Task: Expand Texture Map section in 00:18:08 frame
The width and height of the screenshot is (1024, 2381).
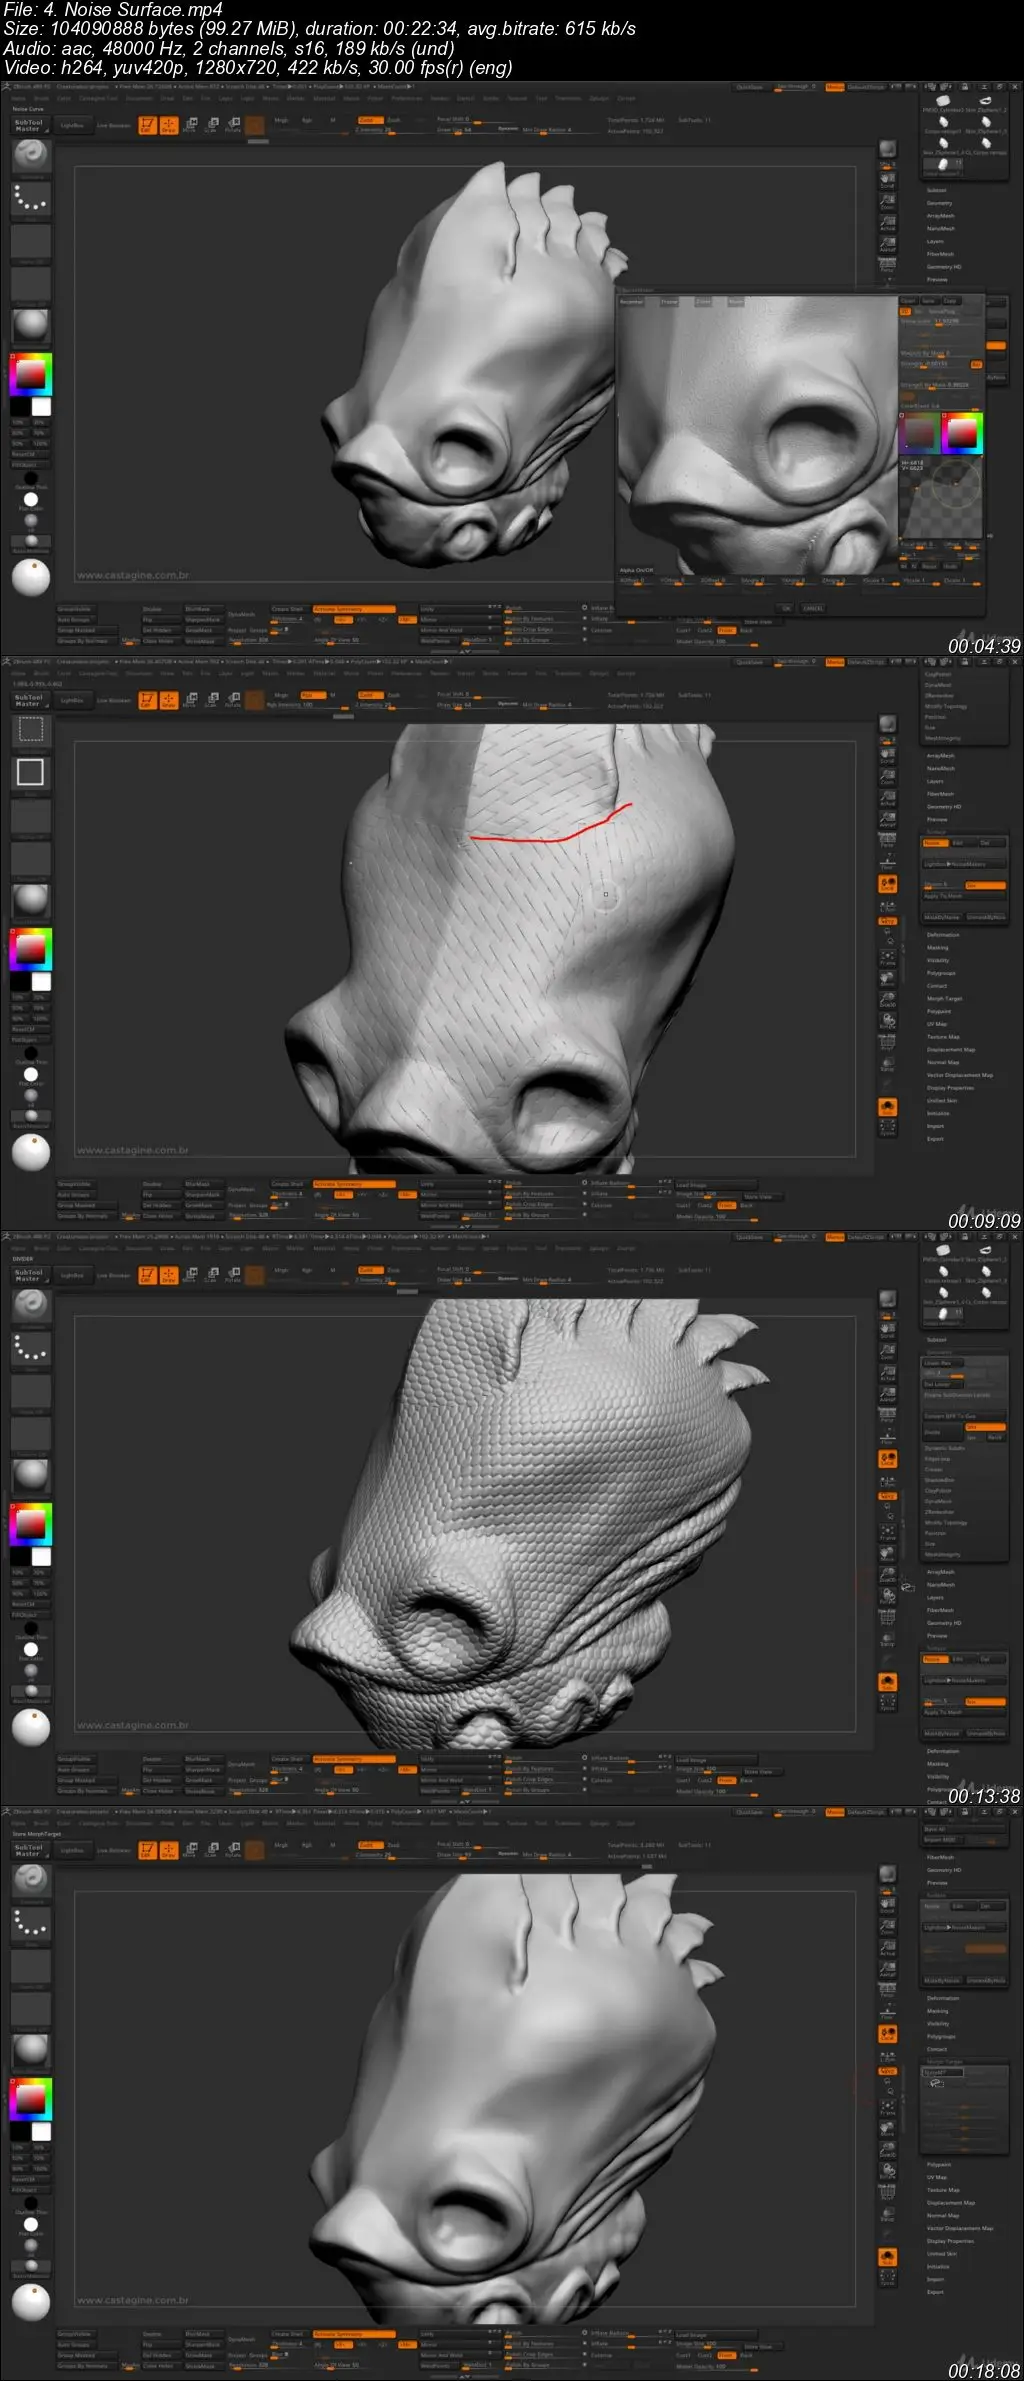Action: [943, 2190]
